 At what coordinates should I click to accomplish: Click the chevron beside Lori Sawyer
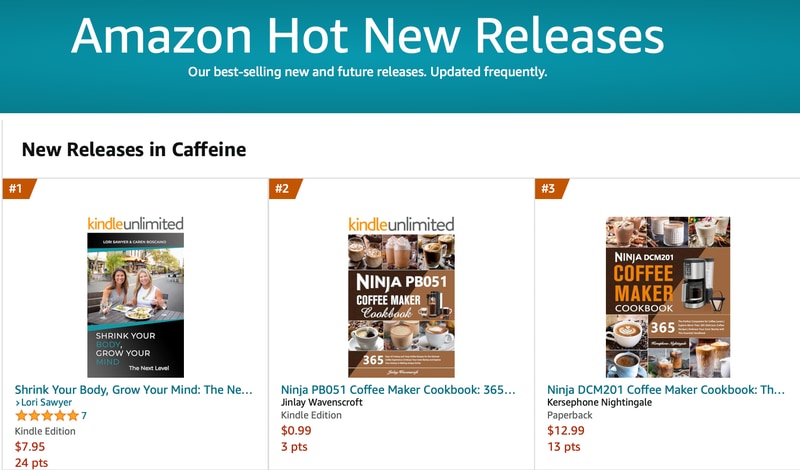click(17, 403)
